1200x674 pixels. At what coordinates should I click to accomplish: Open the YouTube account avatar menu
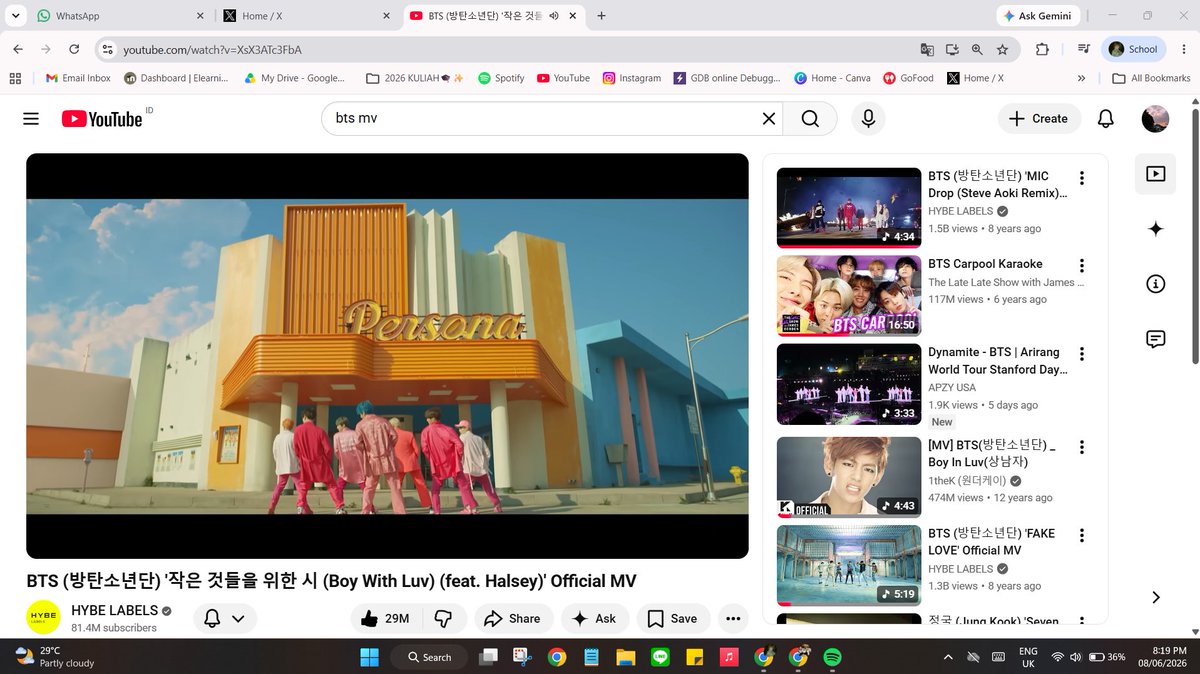coord(1155,118)
